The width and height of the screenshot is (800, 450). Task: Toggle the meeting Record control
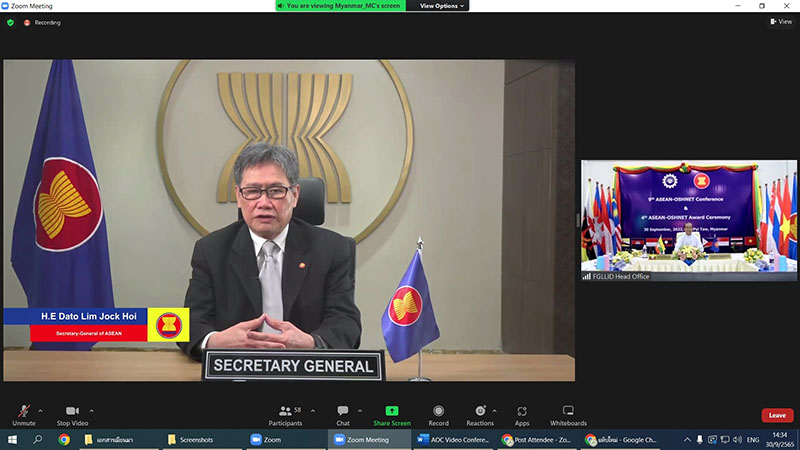pyautogui.click(x=439, y=414)
